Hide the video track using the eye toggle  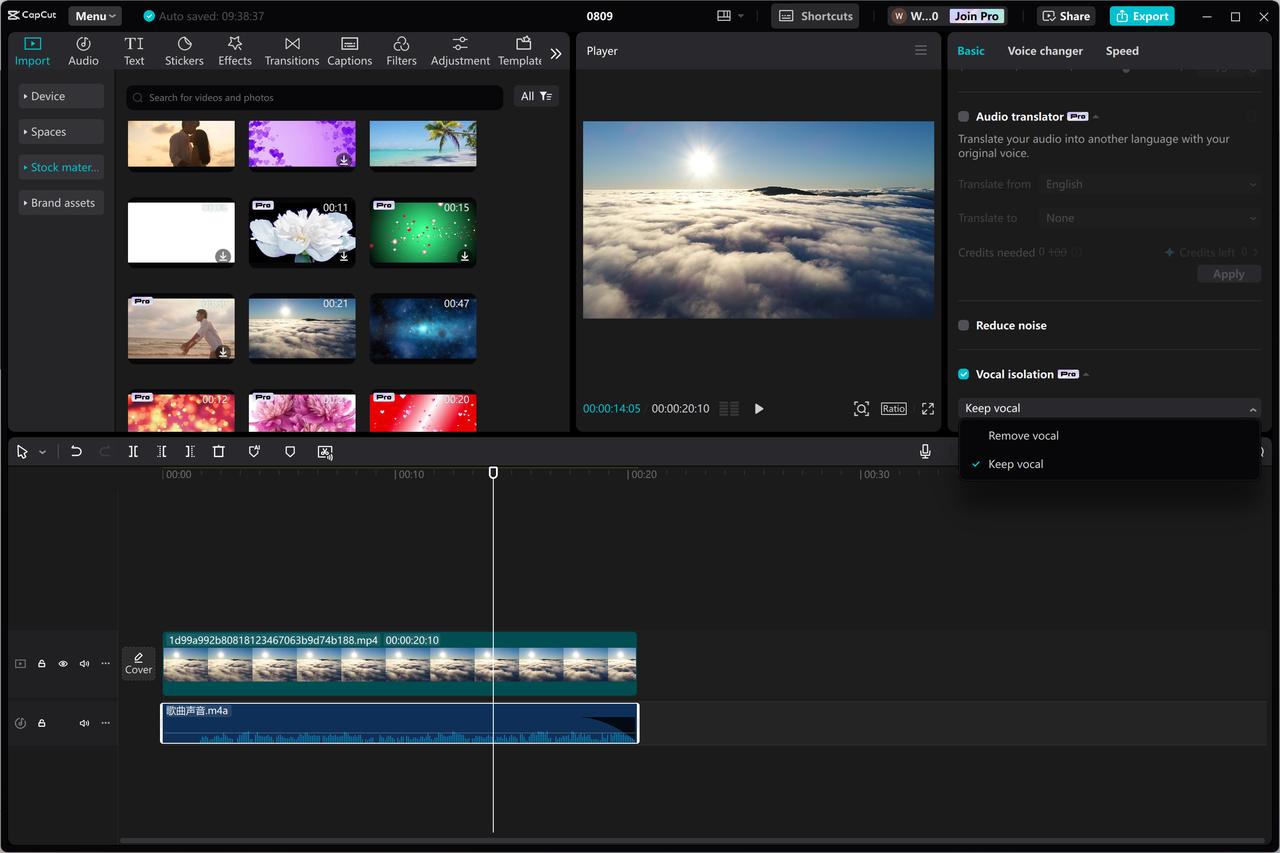click(62, 663)
